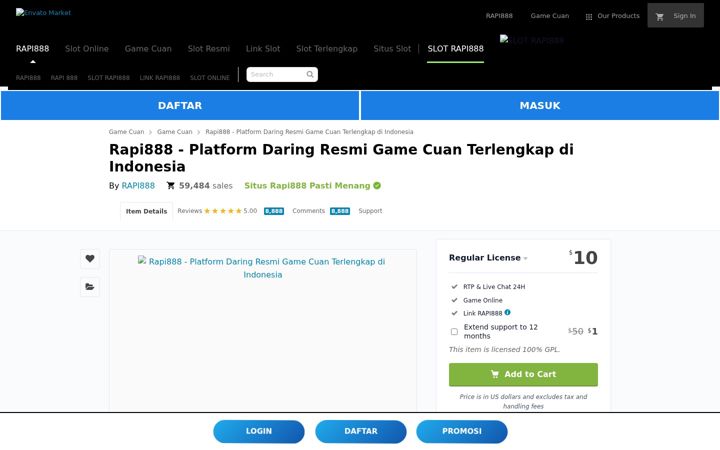
Task: Click Game Cuan link in top header
Action: [550, 16]
